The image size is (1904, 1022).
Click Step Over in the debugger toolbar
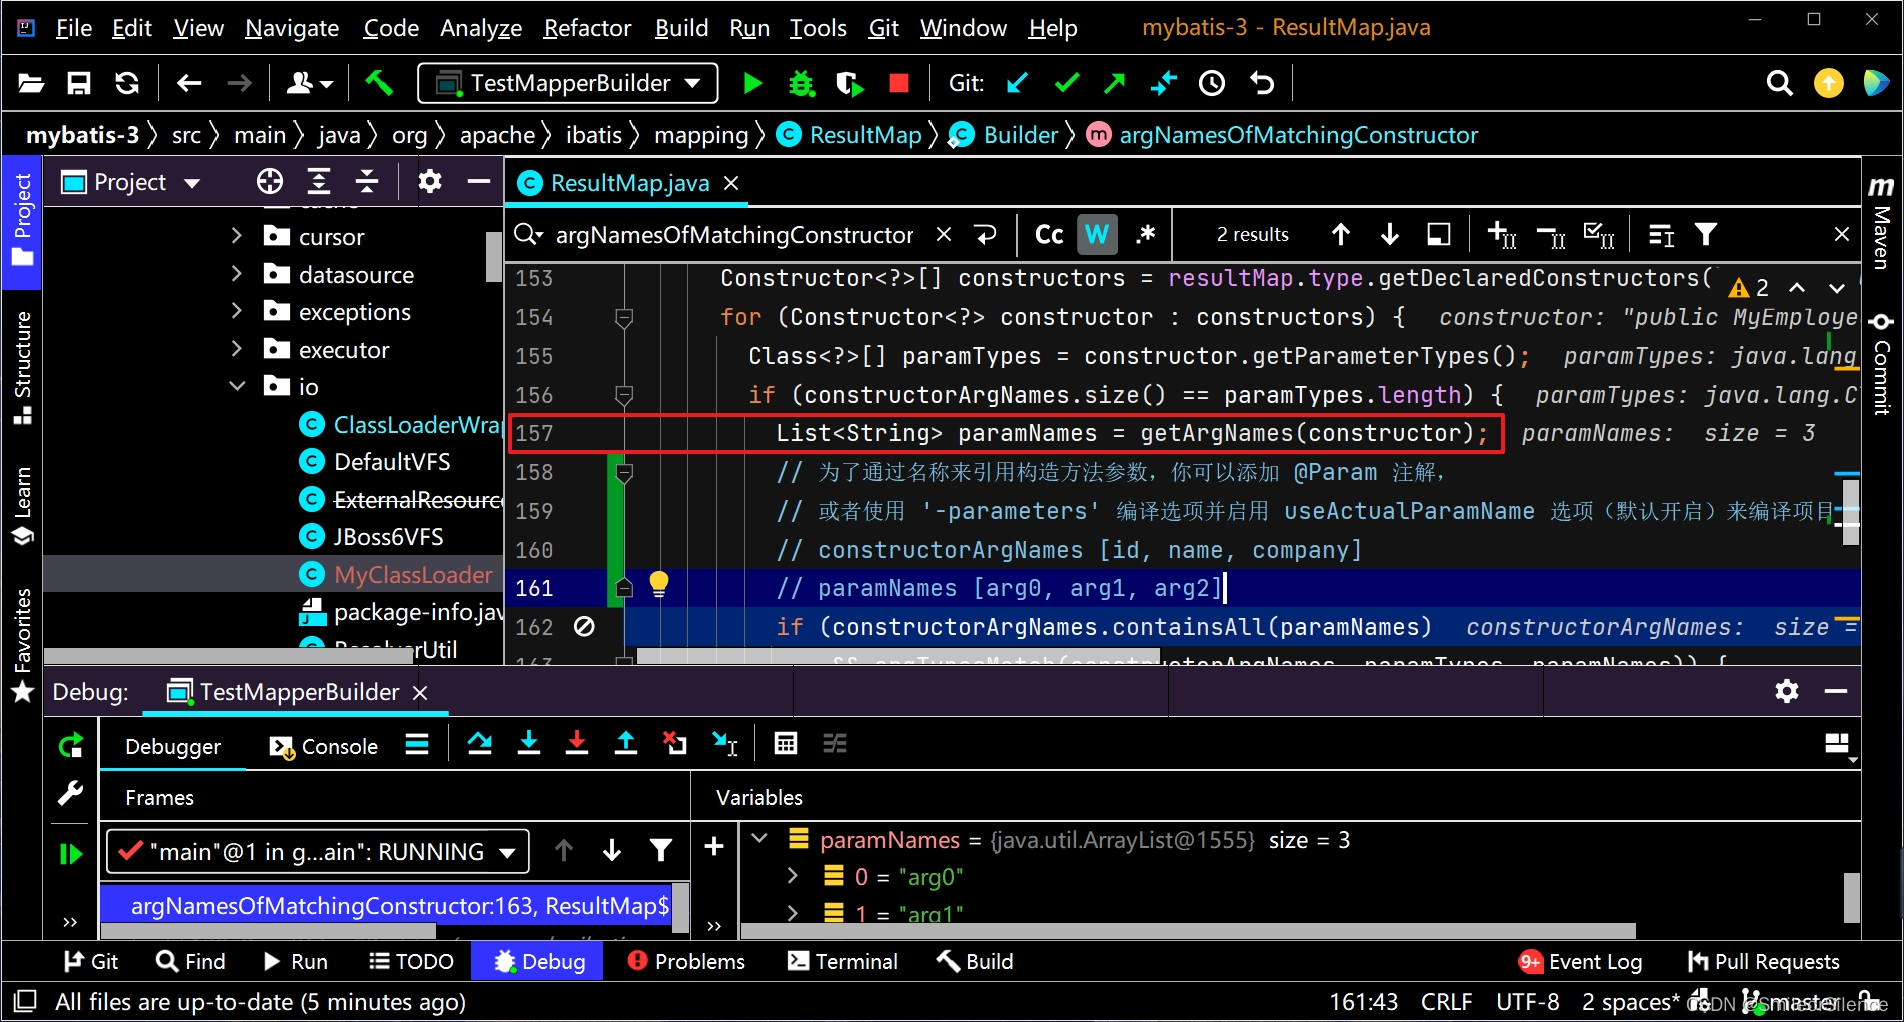(480, 743)
